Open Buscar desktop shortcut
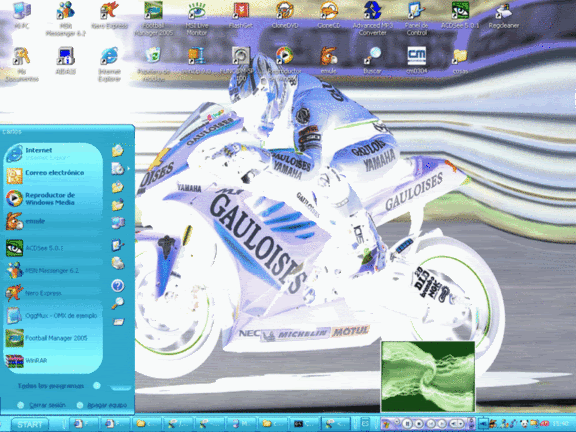This screenshot has height=432, width=576. click(372, 61)
